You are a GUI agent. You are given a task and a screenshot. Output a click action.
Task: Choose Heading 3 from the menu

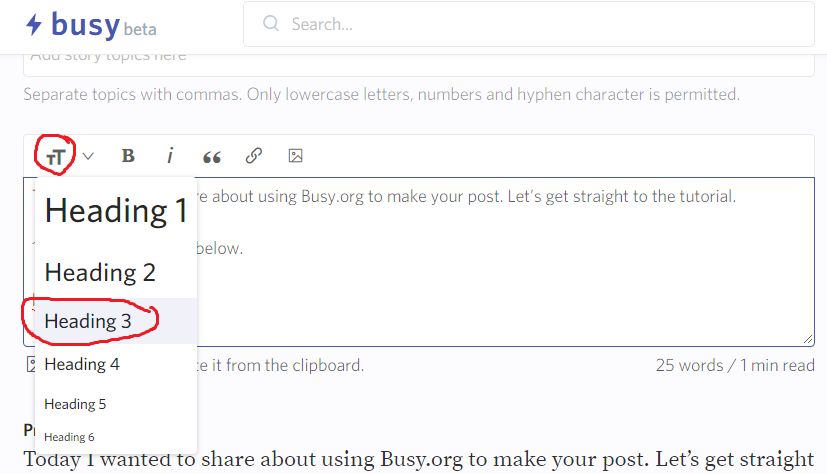coord(116,321)
